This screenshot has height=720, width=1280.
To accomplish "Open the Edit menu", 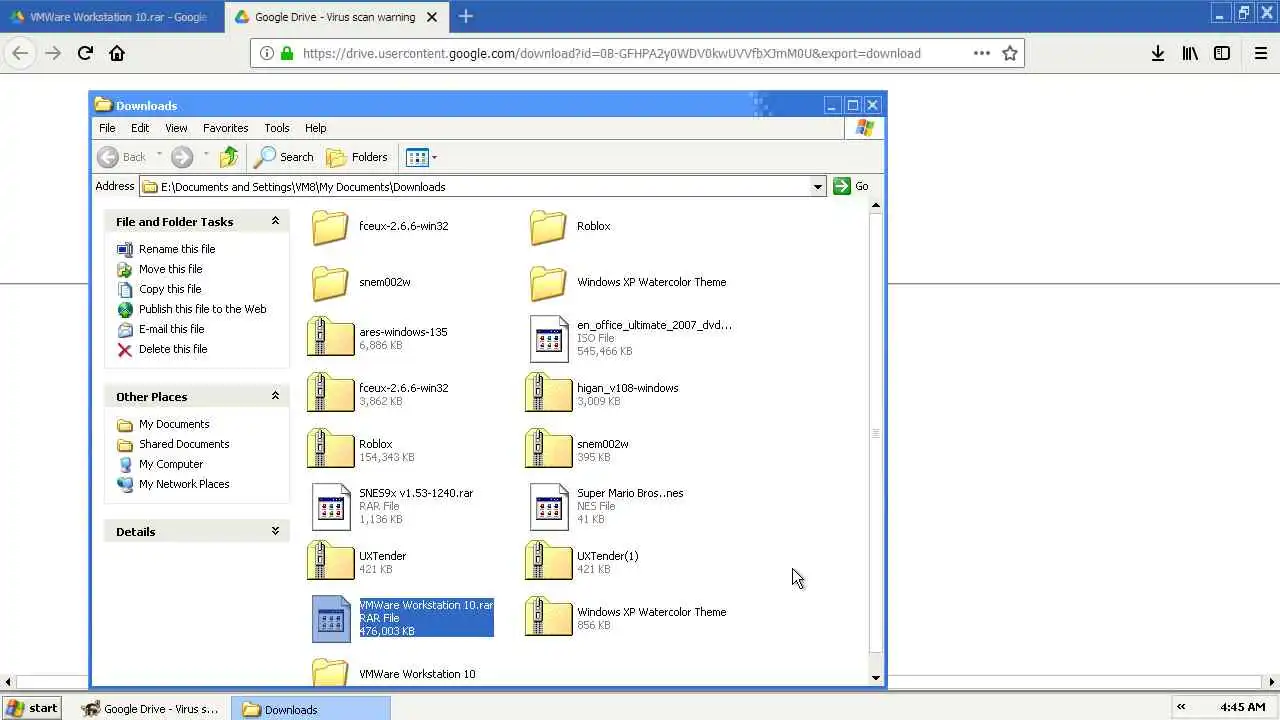I will (x=140, y=128).
